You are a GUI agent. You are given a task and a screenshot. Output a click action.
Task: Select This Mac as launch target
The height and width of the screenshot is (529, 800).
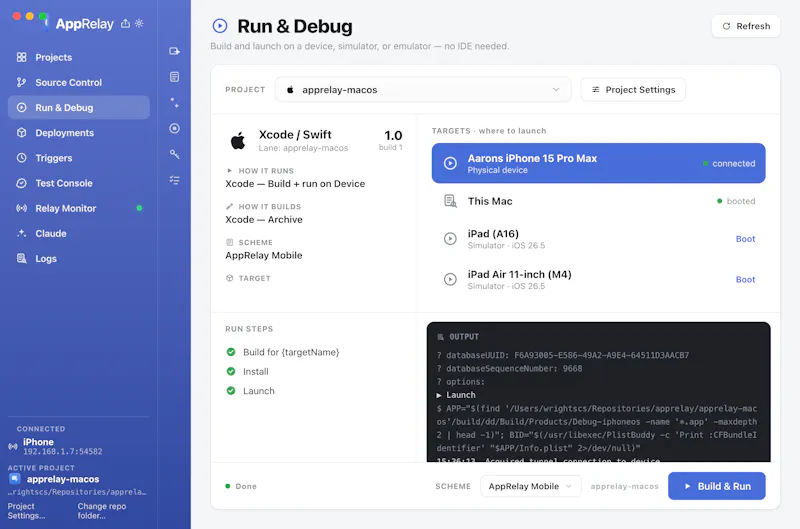598,201
